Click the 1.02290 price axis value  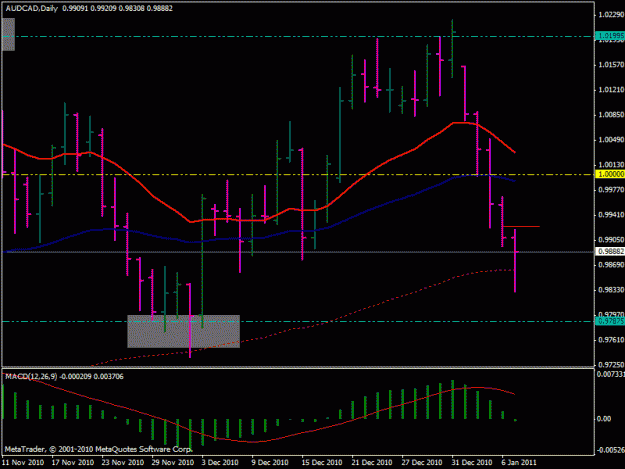(611, 15)
